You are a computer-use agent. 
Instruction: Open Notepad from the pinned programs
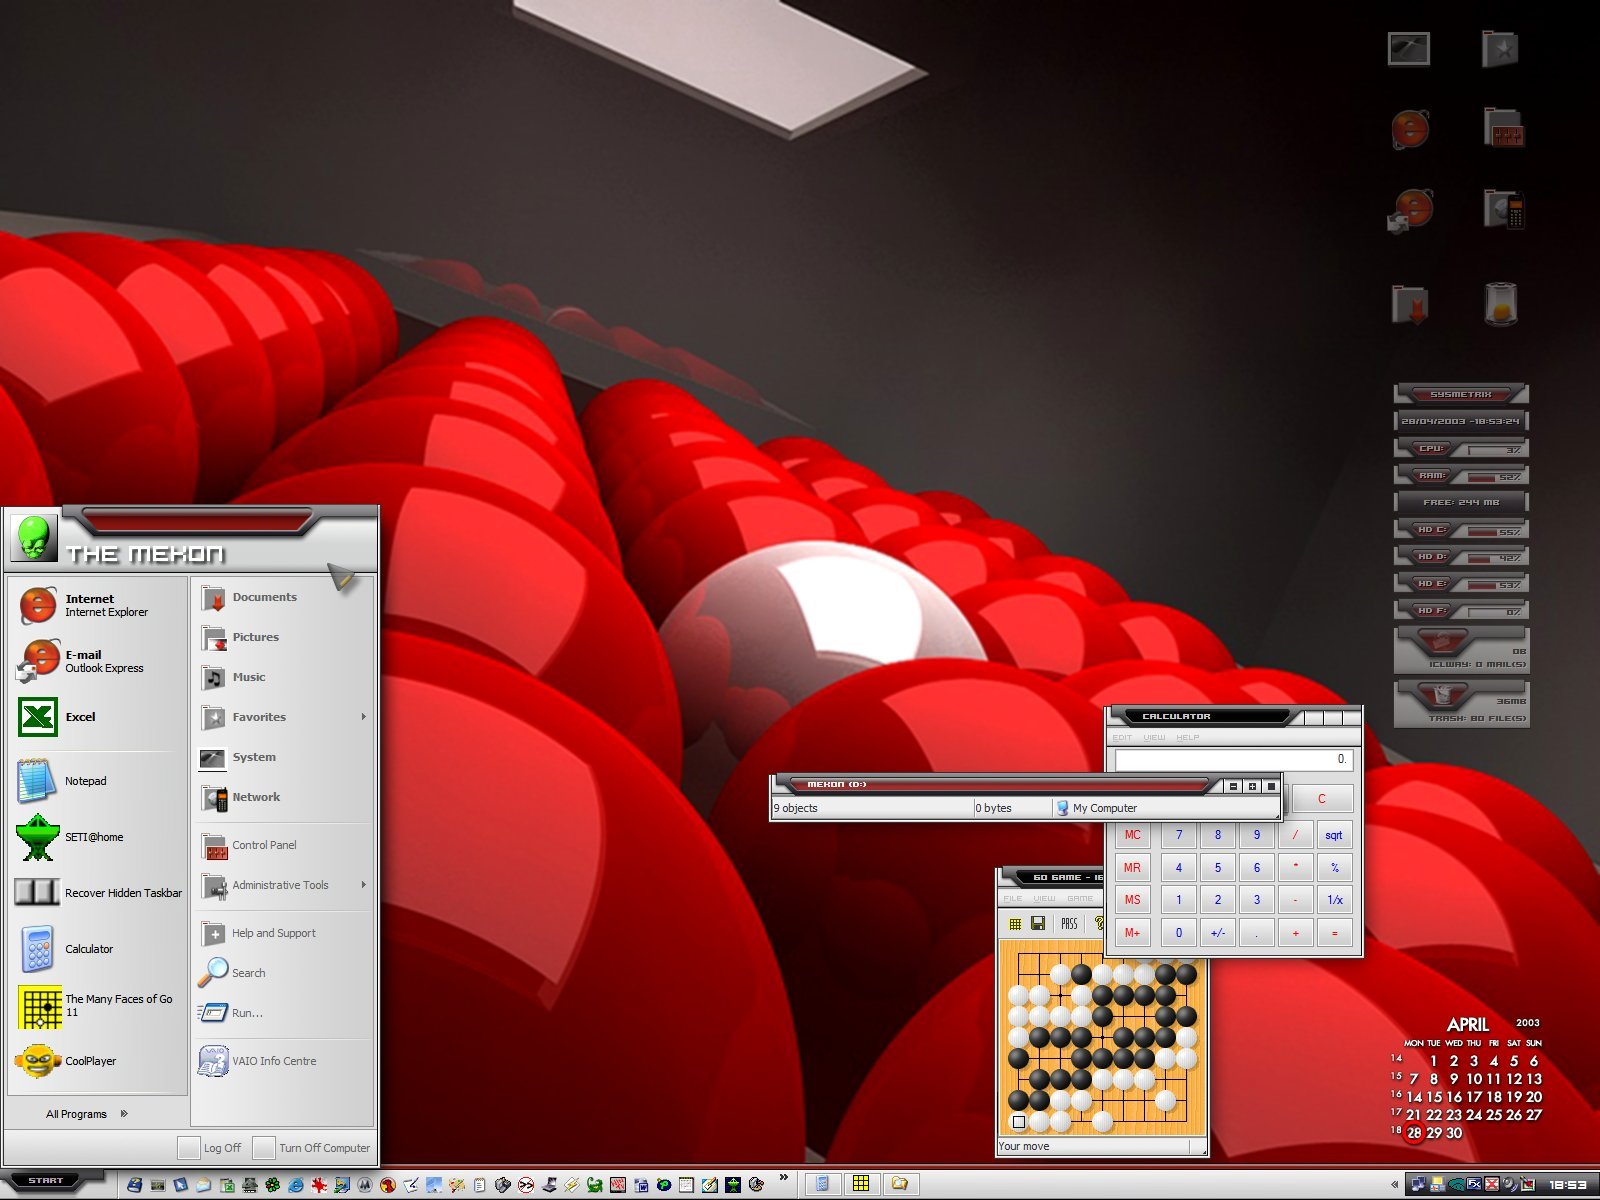[x=98, y=781]
